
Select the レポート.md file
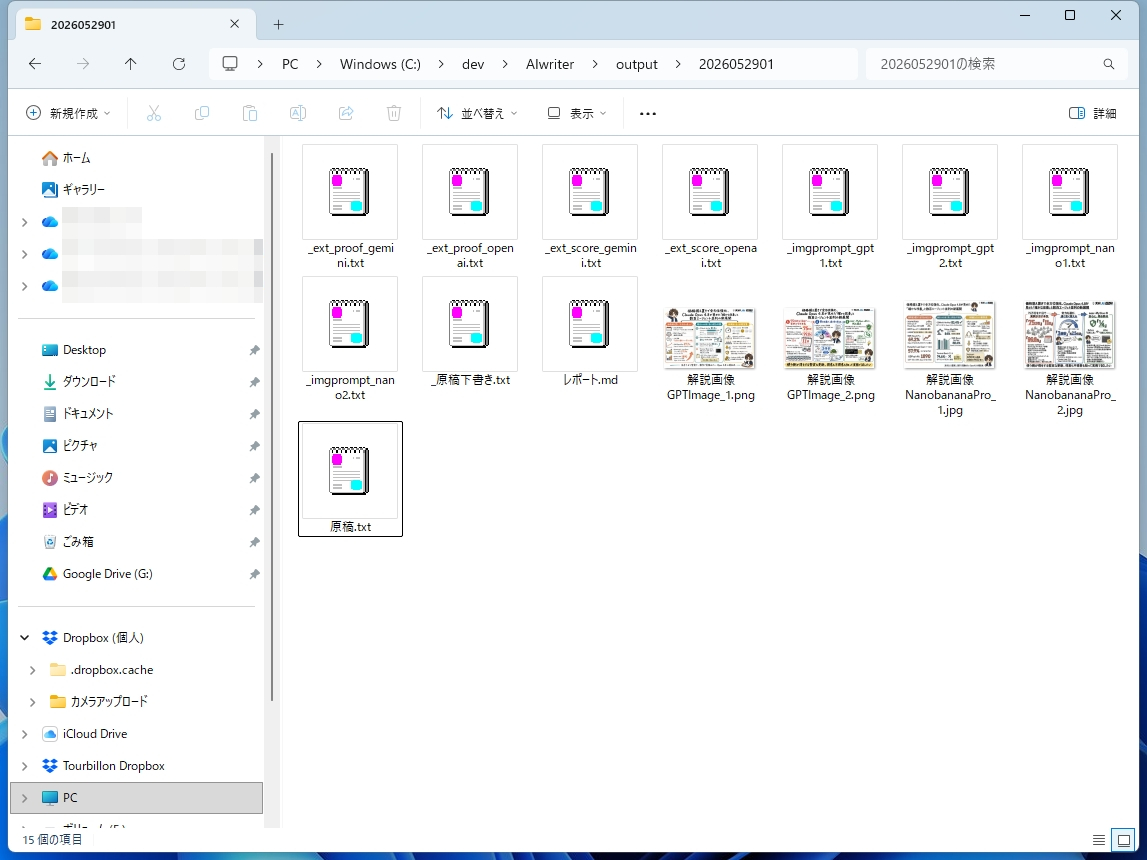590,332
